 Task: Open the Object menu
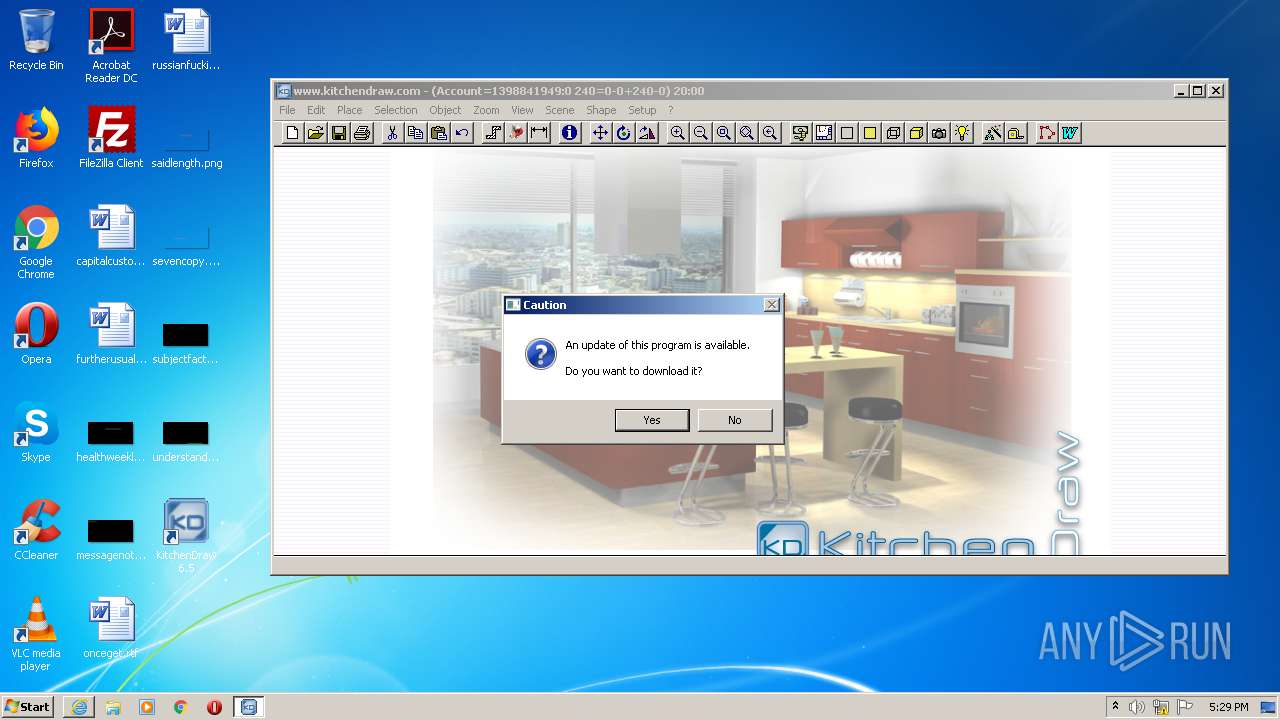tap(445, 110)
